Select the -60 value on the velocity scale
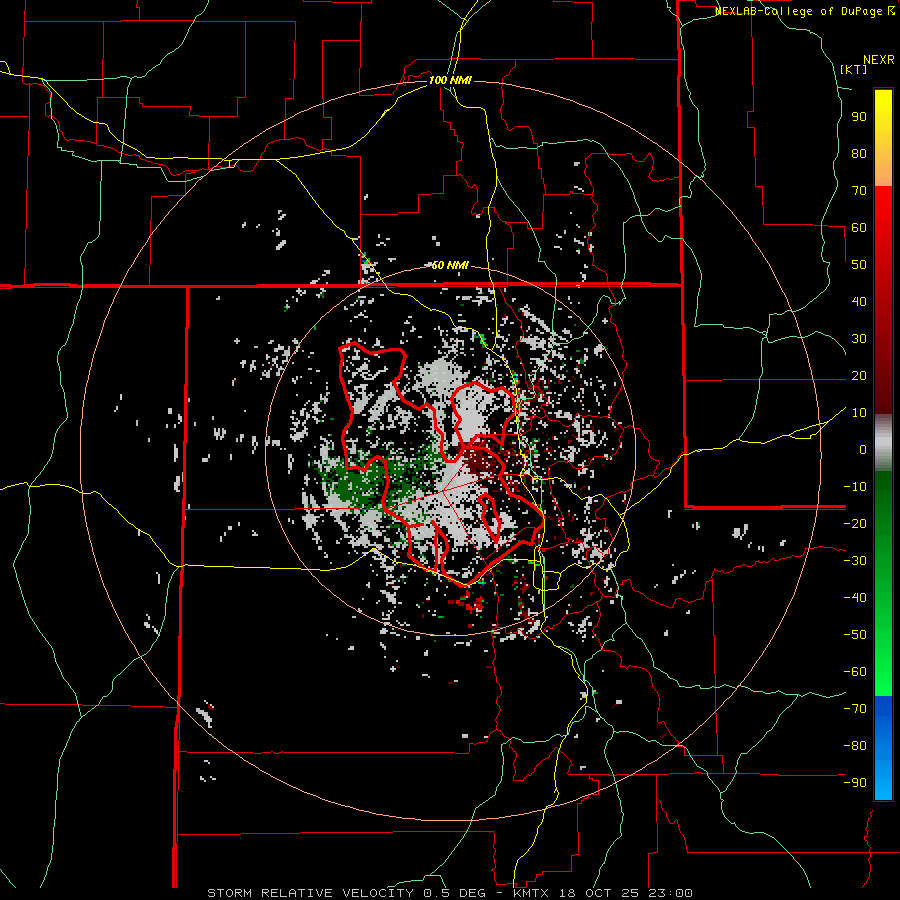The image size is (900, 900). coord(855,672)
